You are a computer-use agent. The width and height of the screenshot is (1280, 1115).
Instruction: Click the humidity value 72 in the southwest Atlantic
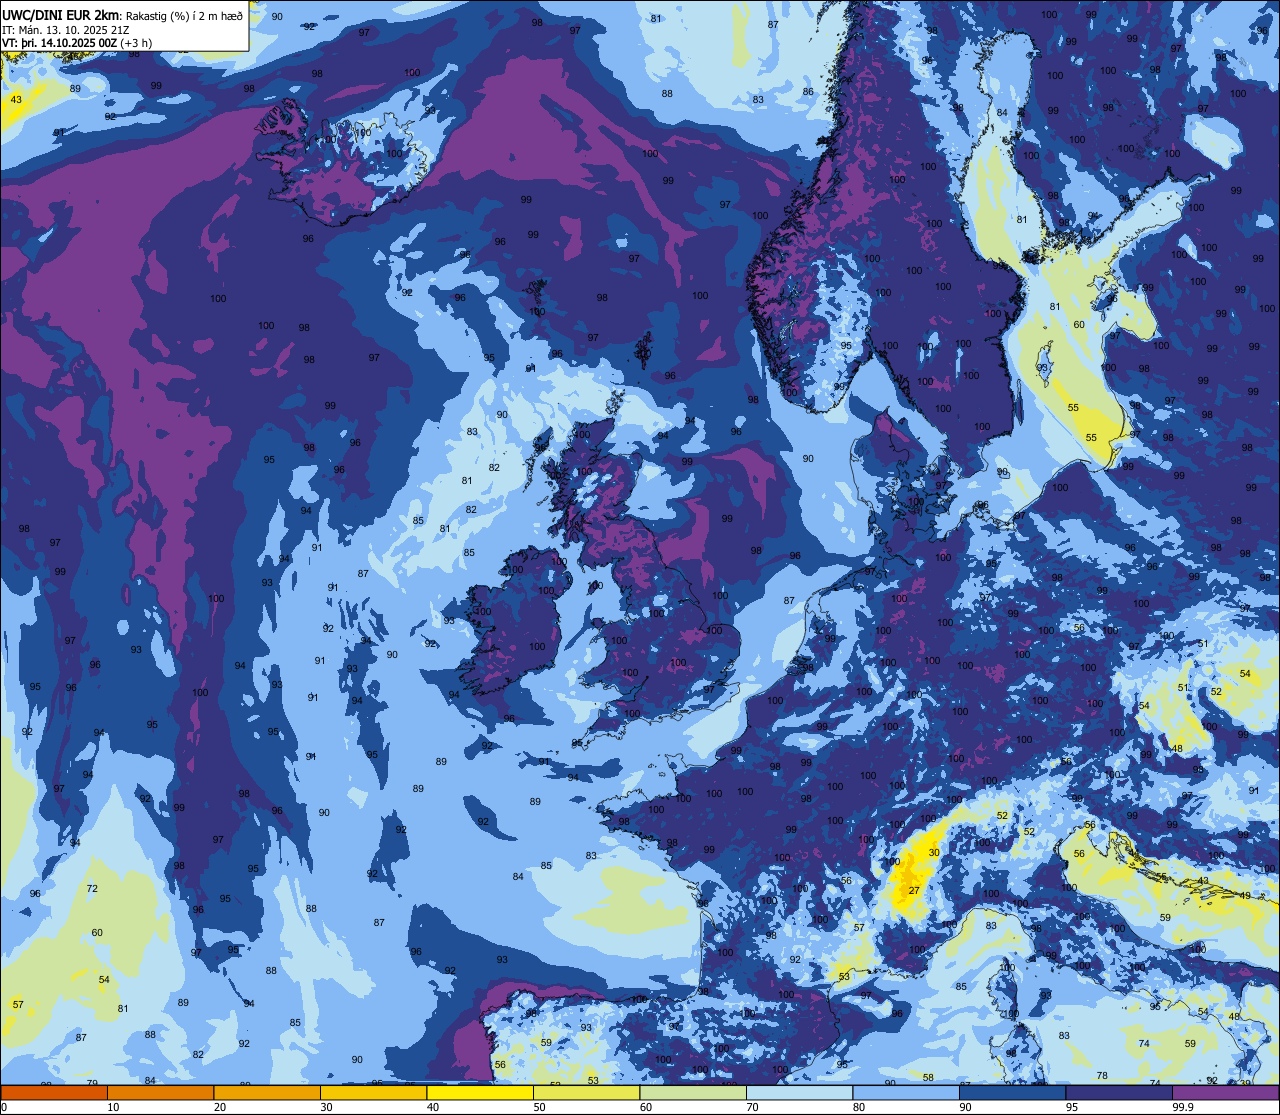92,888
